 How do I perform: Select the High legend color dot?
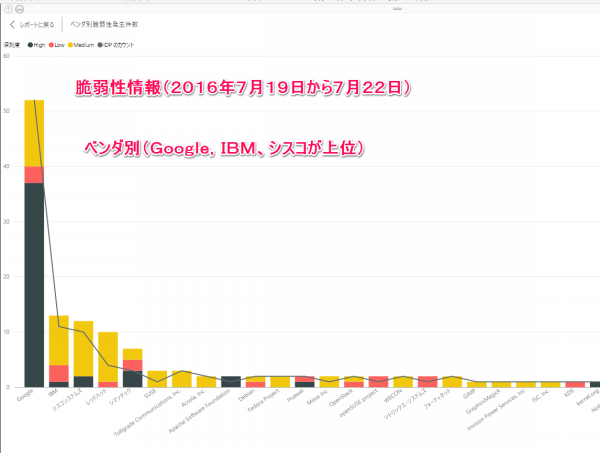click(30, 45)
